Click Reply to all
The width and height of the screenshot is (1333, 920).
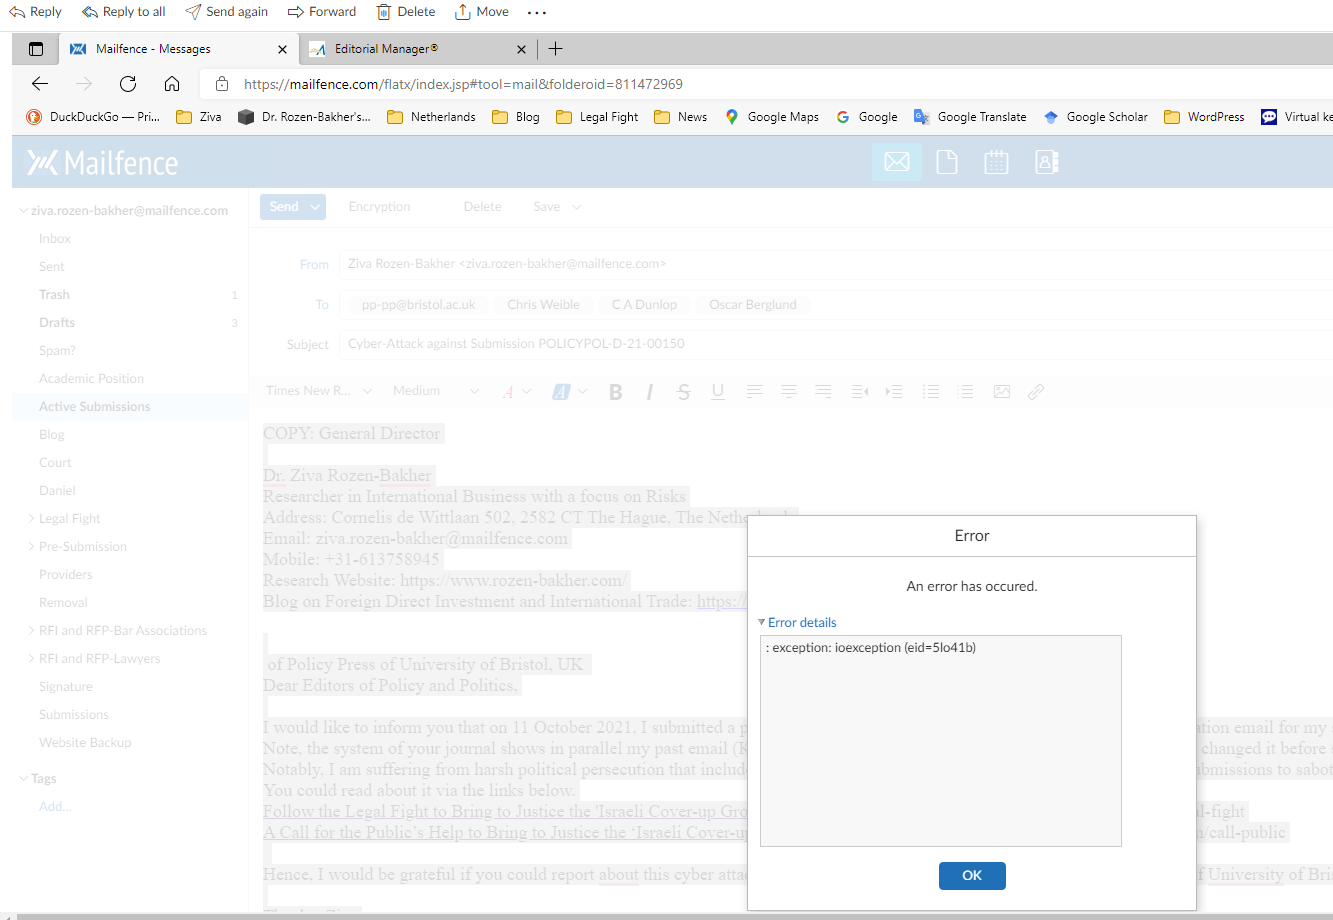pos(124,12)
